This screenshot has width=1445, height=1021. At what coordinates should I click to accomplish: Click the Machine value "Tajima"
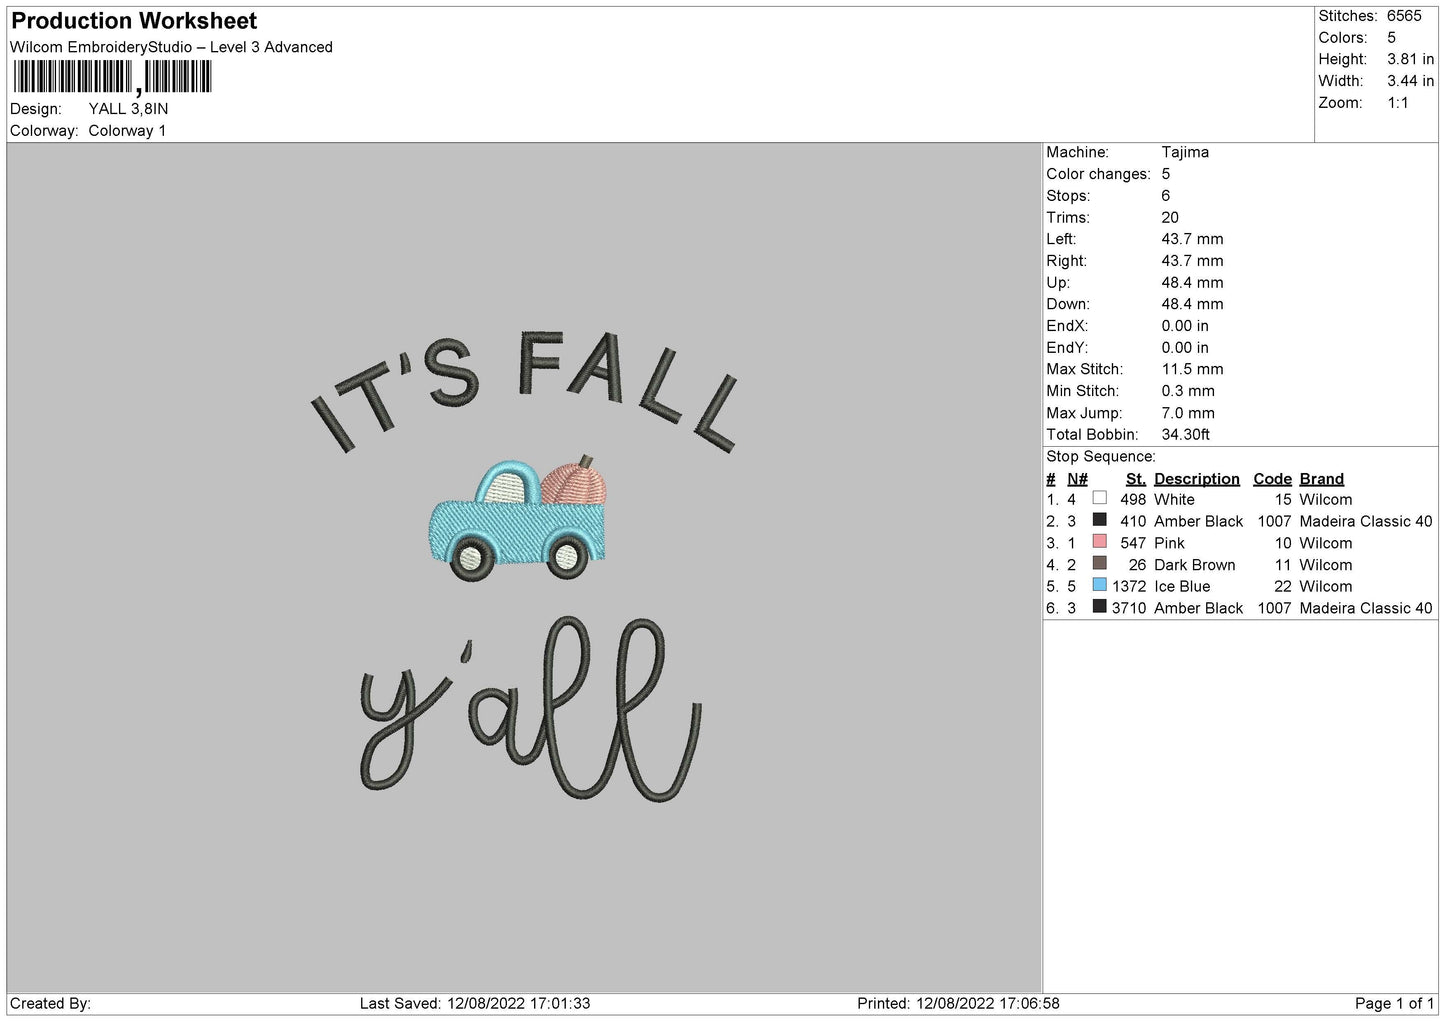coord(1185,152)
